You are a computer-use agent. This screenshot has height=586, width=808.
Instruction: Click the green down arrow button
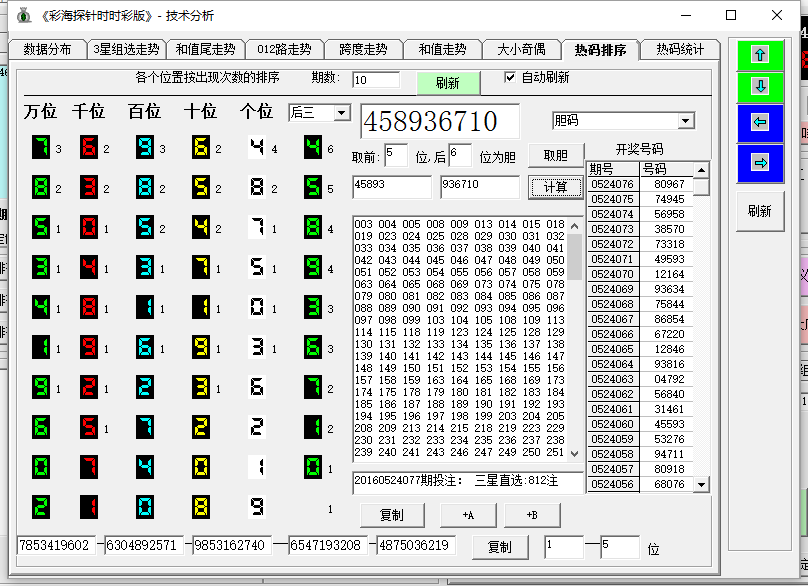pos(760,87)
